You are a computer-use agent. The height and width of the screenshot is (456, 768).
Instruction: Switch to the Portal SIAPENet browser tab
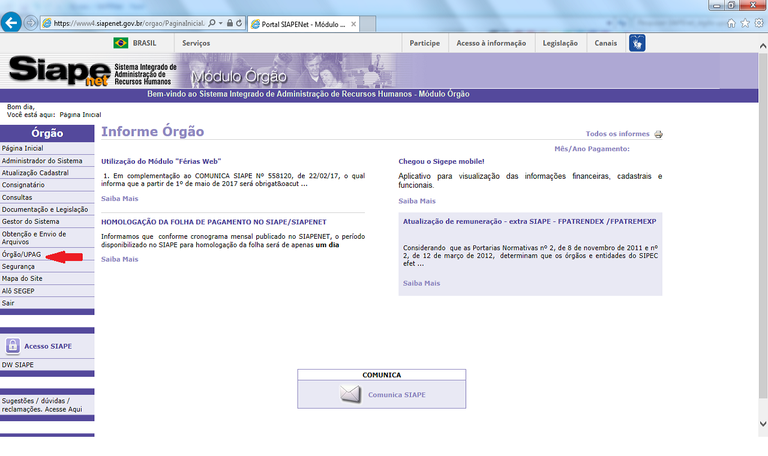click(x=302, y=22)
